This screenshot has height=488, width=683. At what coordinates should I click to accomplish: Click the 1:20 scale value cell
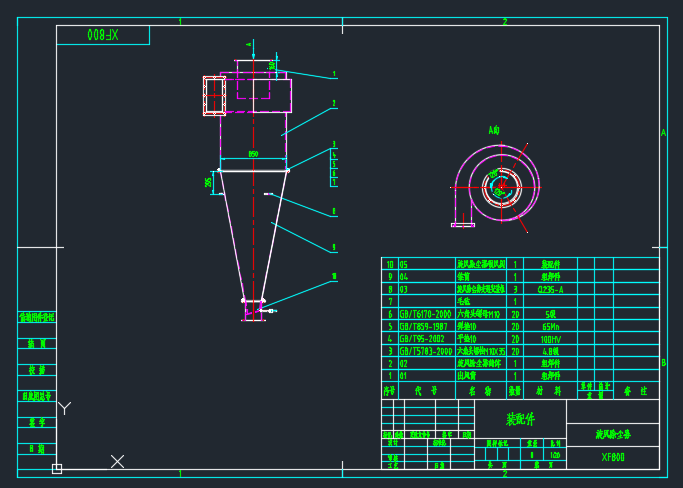555,455
